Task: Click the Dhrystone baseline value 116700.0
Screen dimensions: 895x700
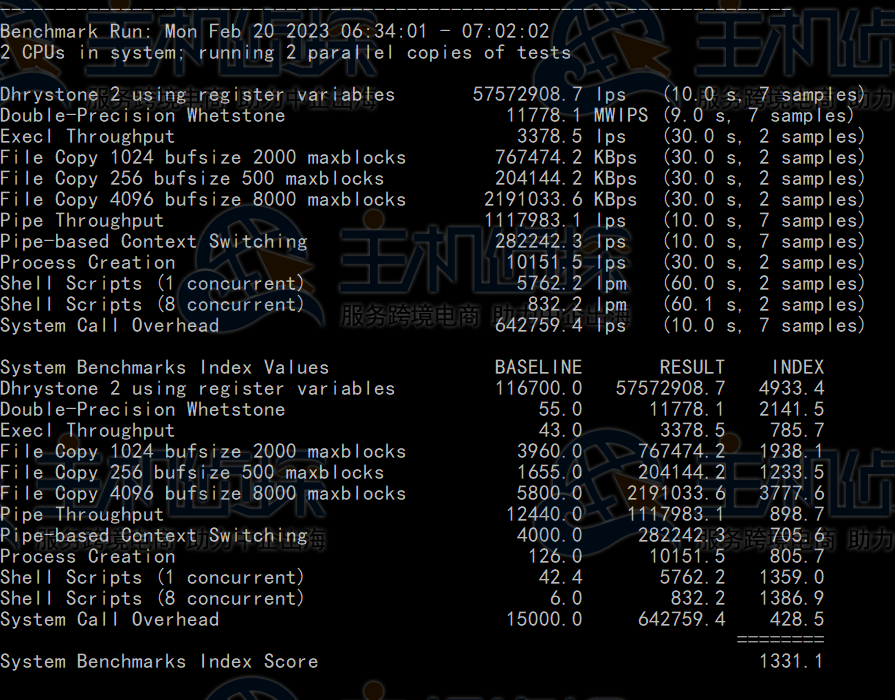Action: coord(538,388)
